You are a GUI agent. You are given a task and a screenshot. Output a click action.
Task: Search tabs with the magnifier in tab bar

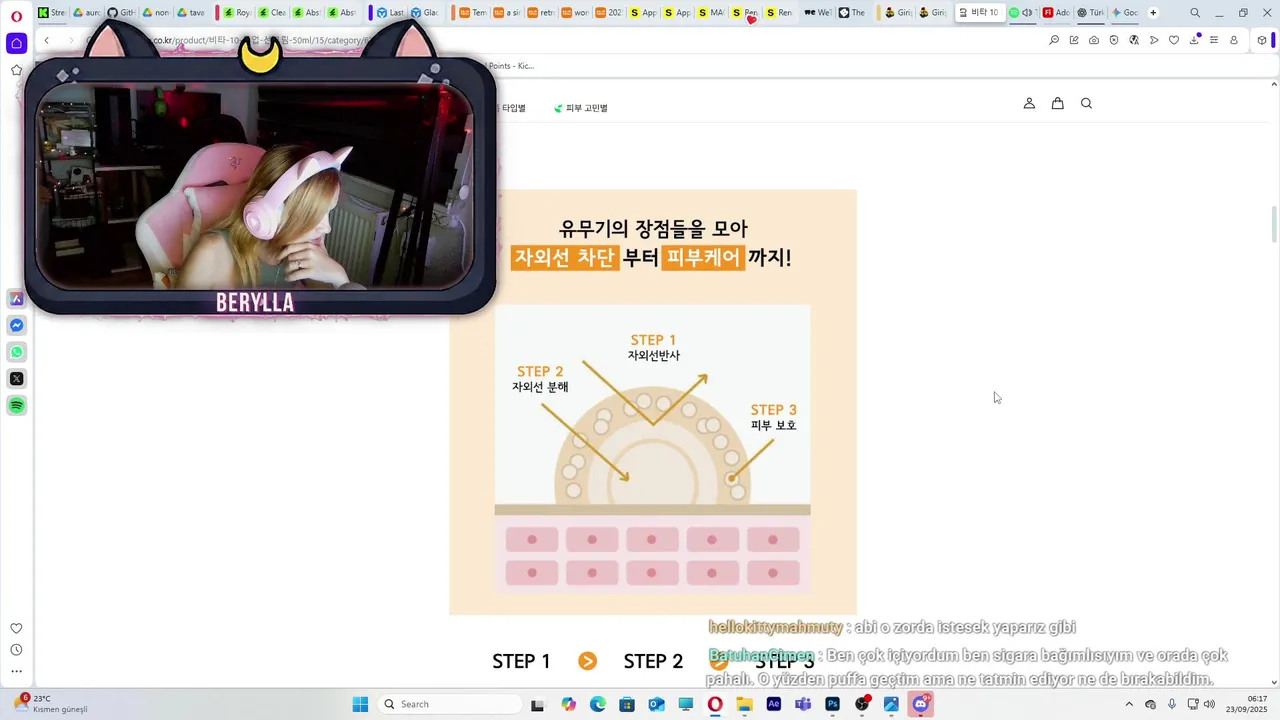click(1195, 13)
